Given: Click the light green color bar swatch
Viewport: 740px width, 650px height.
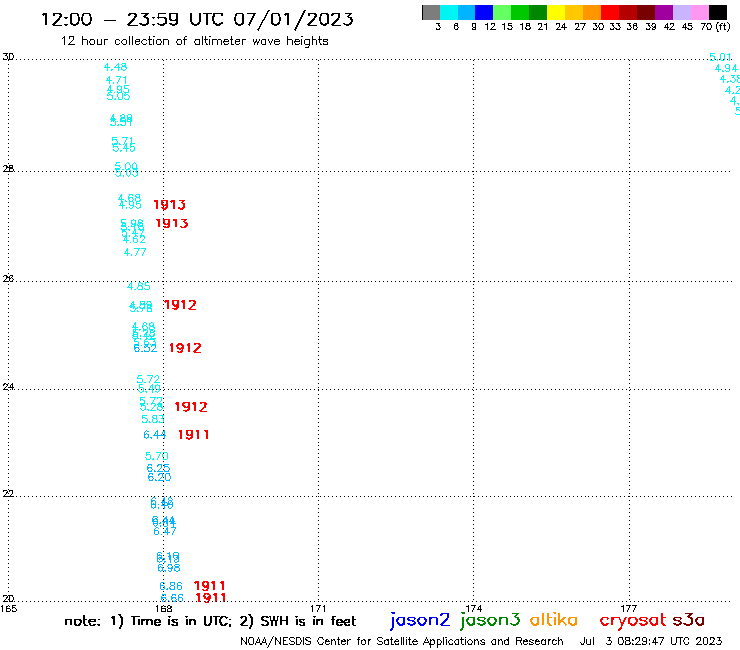Looking at the screenshot, I should tap(502, 12).
